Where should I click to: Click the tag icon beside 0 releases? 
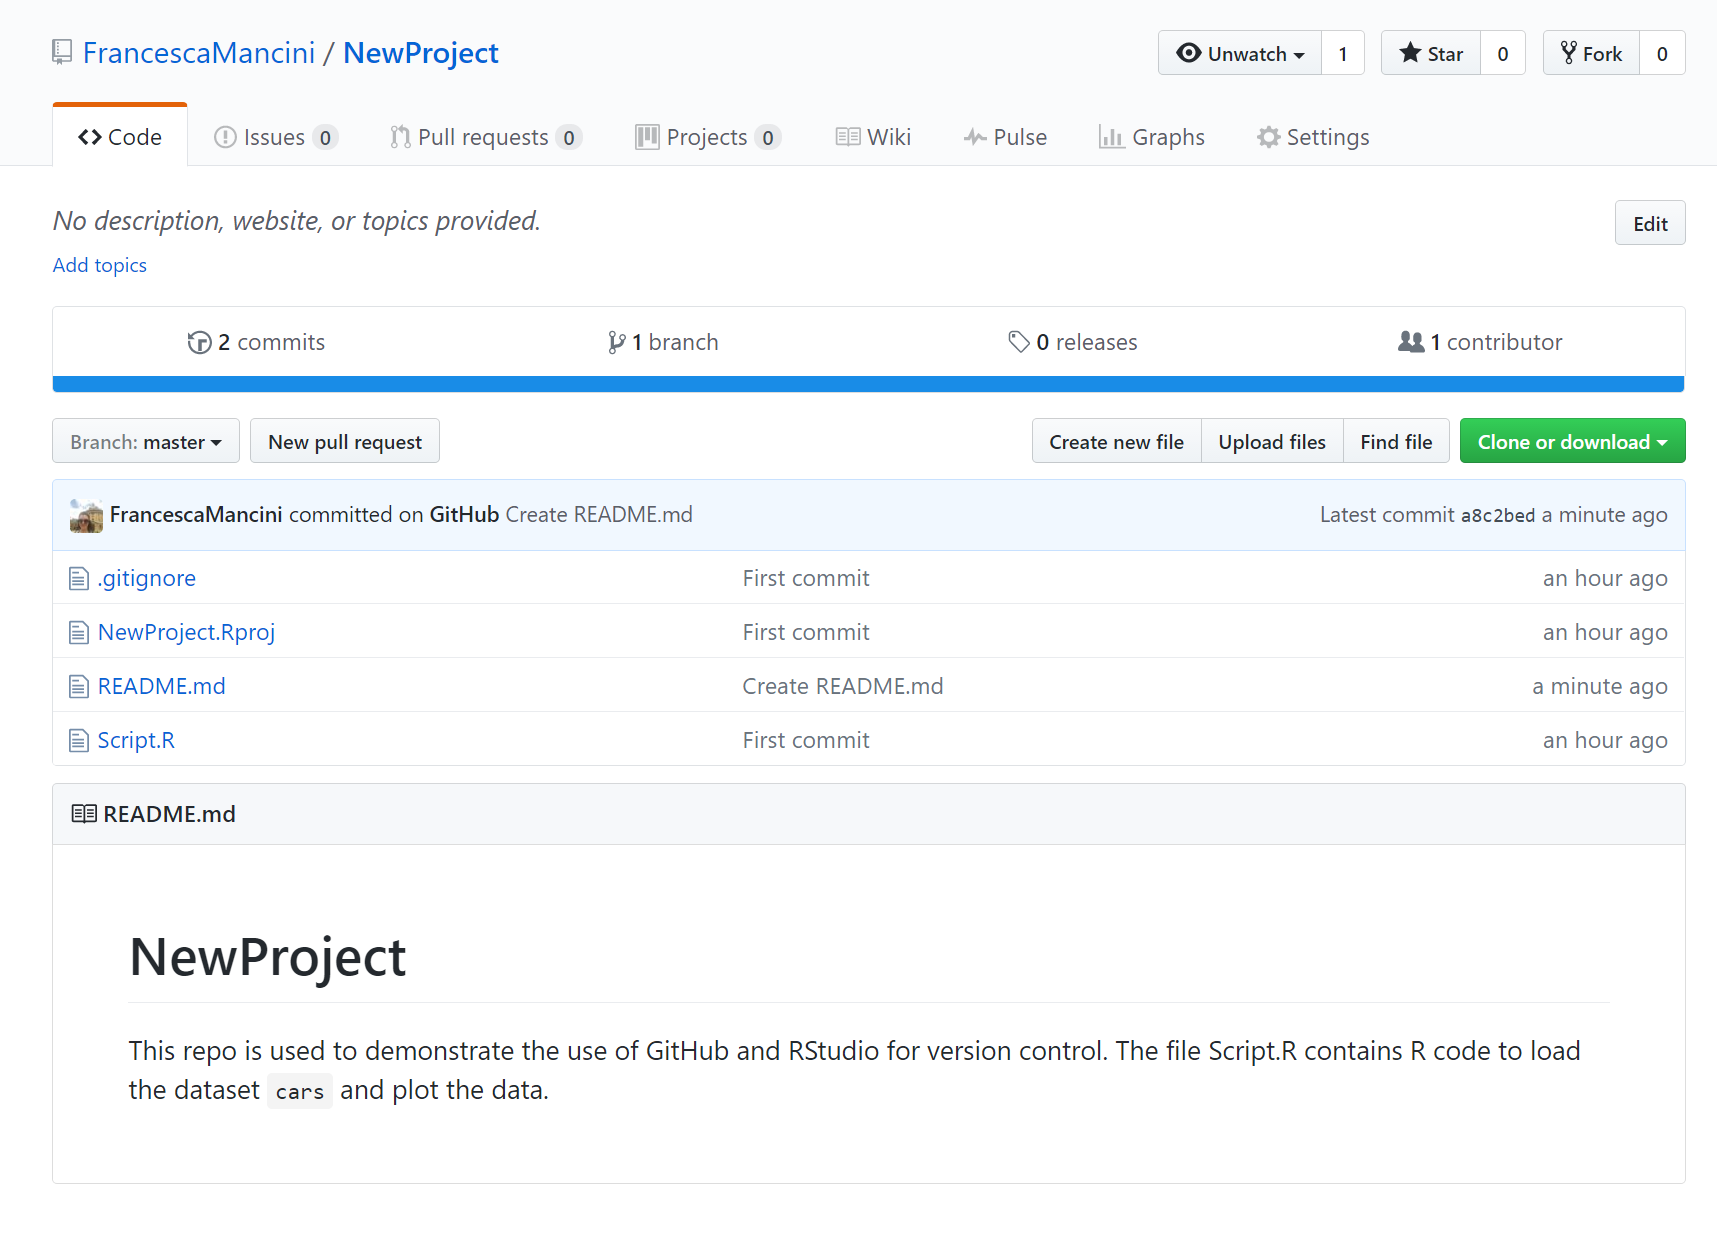[1018, 342]
